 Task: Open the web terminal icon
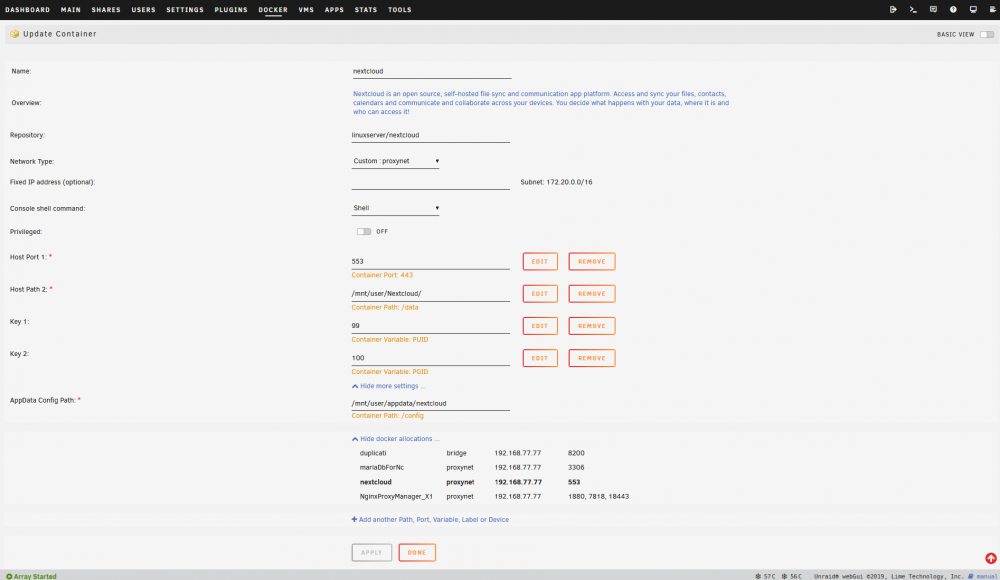913,10
